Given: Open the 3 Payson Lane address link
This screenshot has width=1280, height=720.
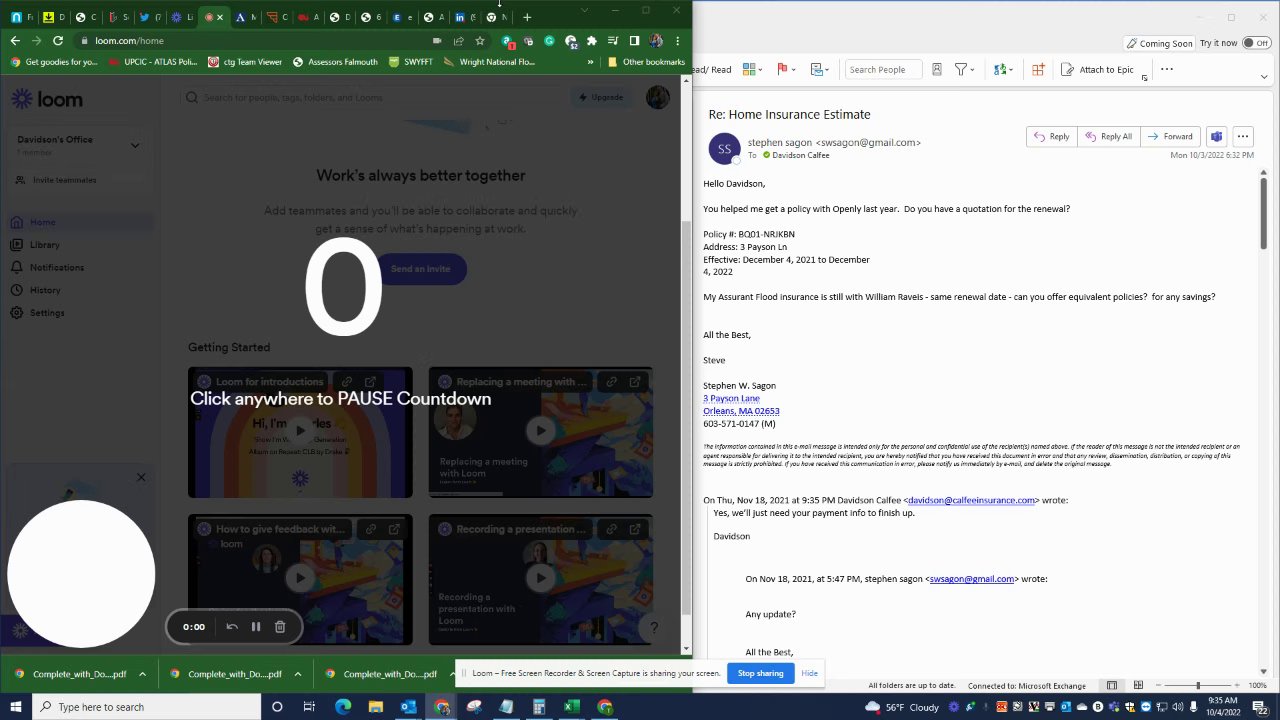Looking at the screenshot, I should (x=731, y=398).
